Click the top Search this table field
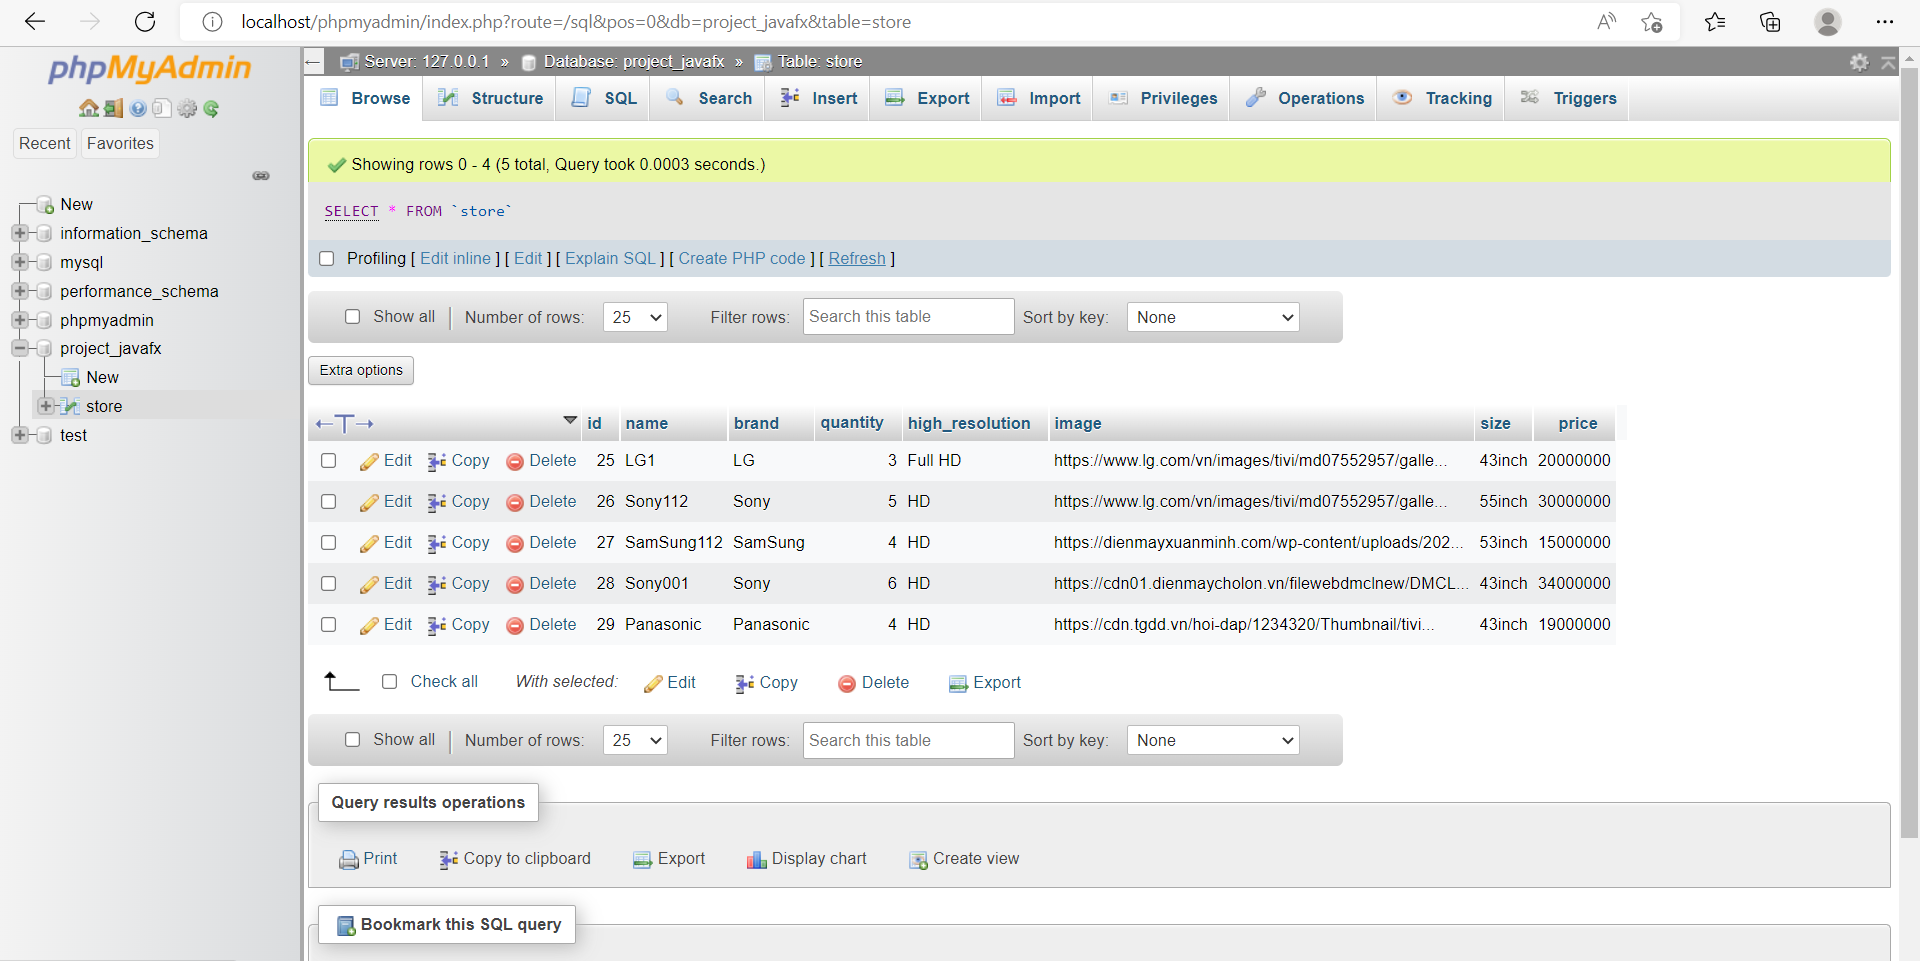 pos(908,317)
